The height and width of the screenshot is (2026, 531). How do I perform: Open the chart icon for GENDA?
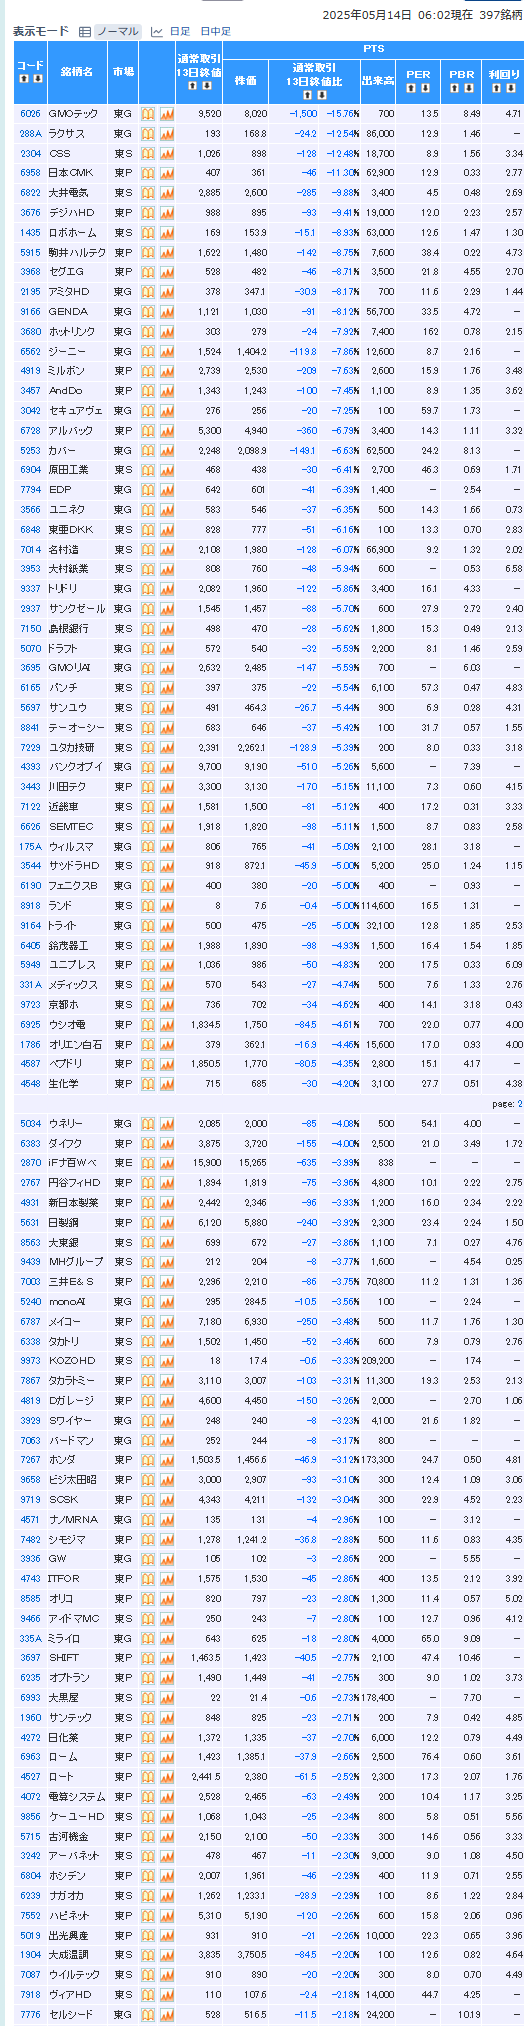point(167,311)
